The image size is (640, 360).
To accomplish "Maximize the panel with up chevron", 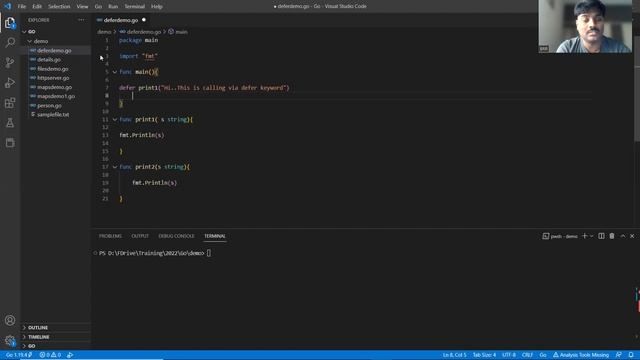I will pyautogui.click(x=623, y=236).
